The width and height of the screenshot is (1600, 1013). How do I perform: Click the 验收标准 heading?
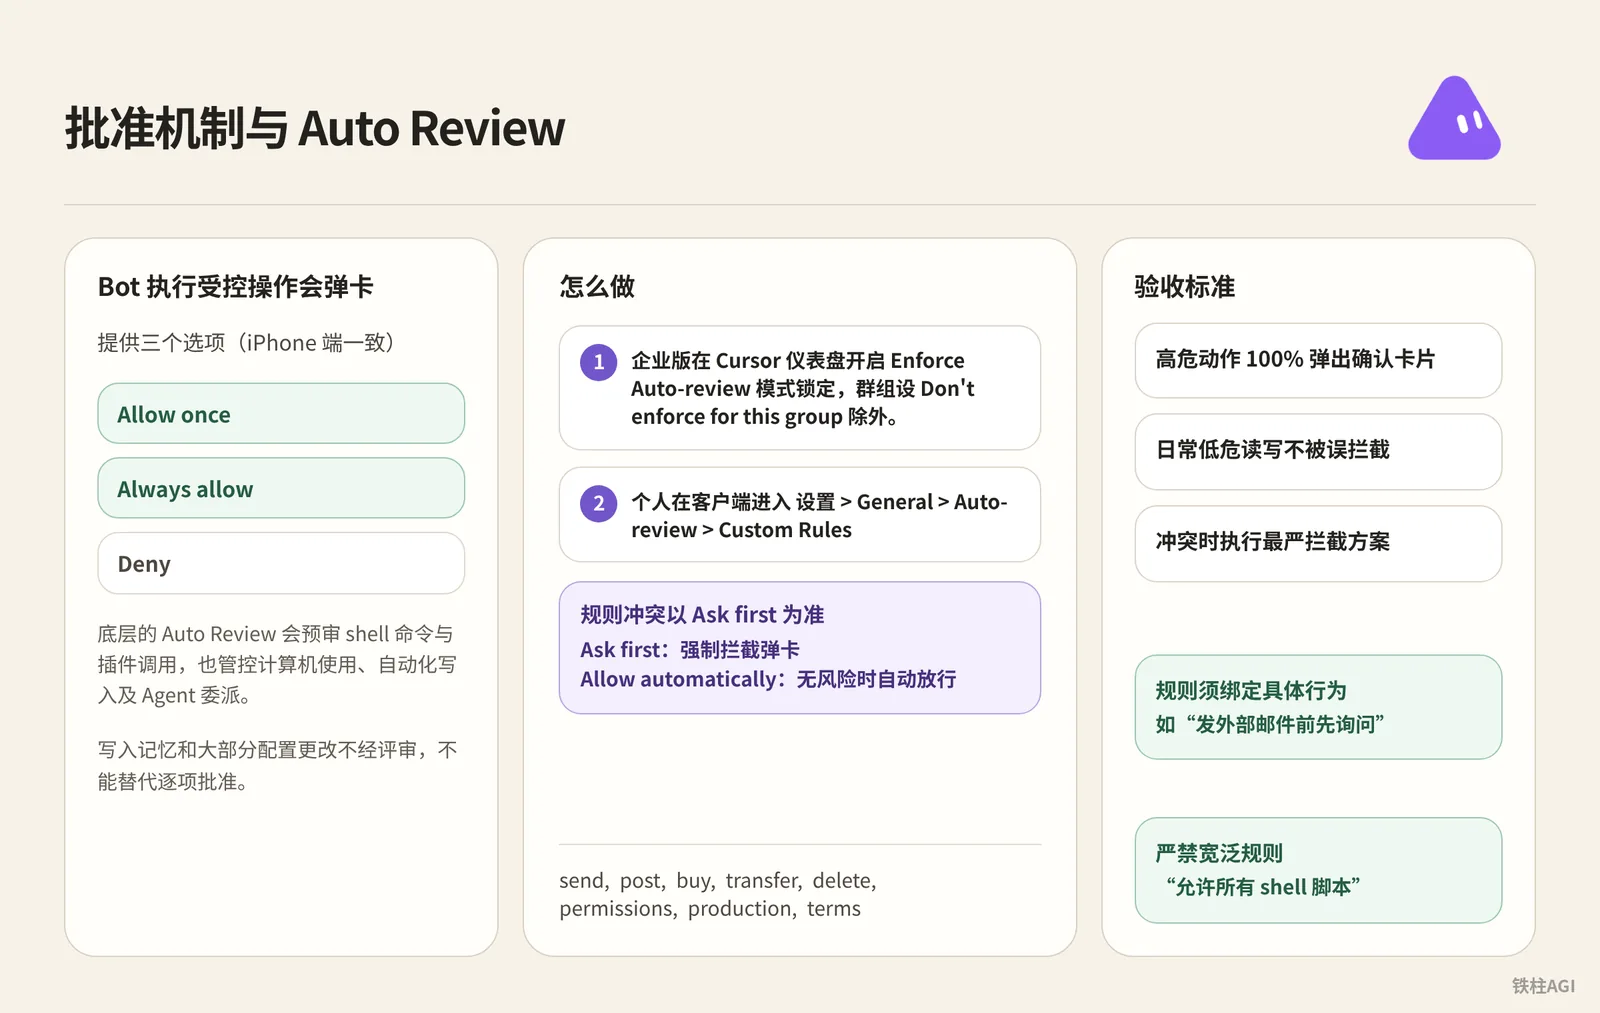point(1185,287)
